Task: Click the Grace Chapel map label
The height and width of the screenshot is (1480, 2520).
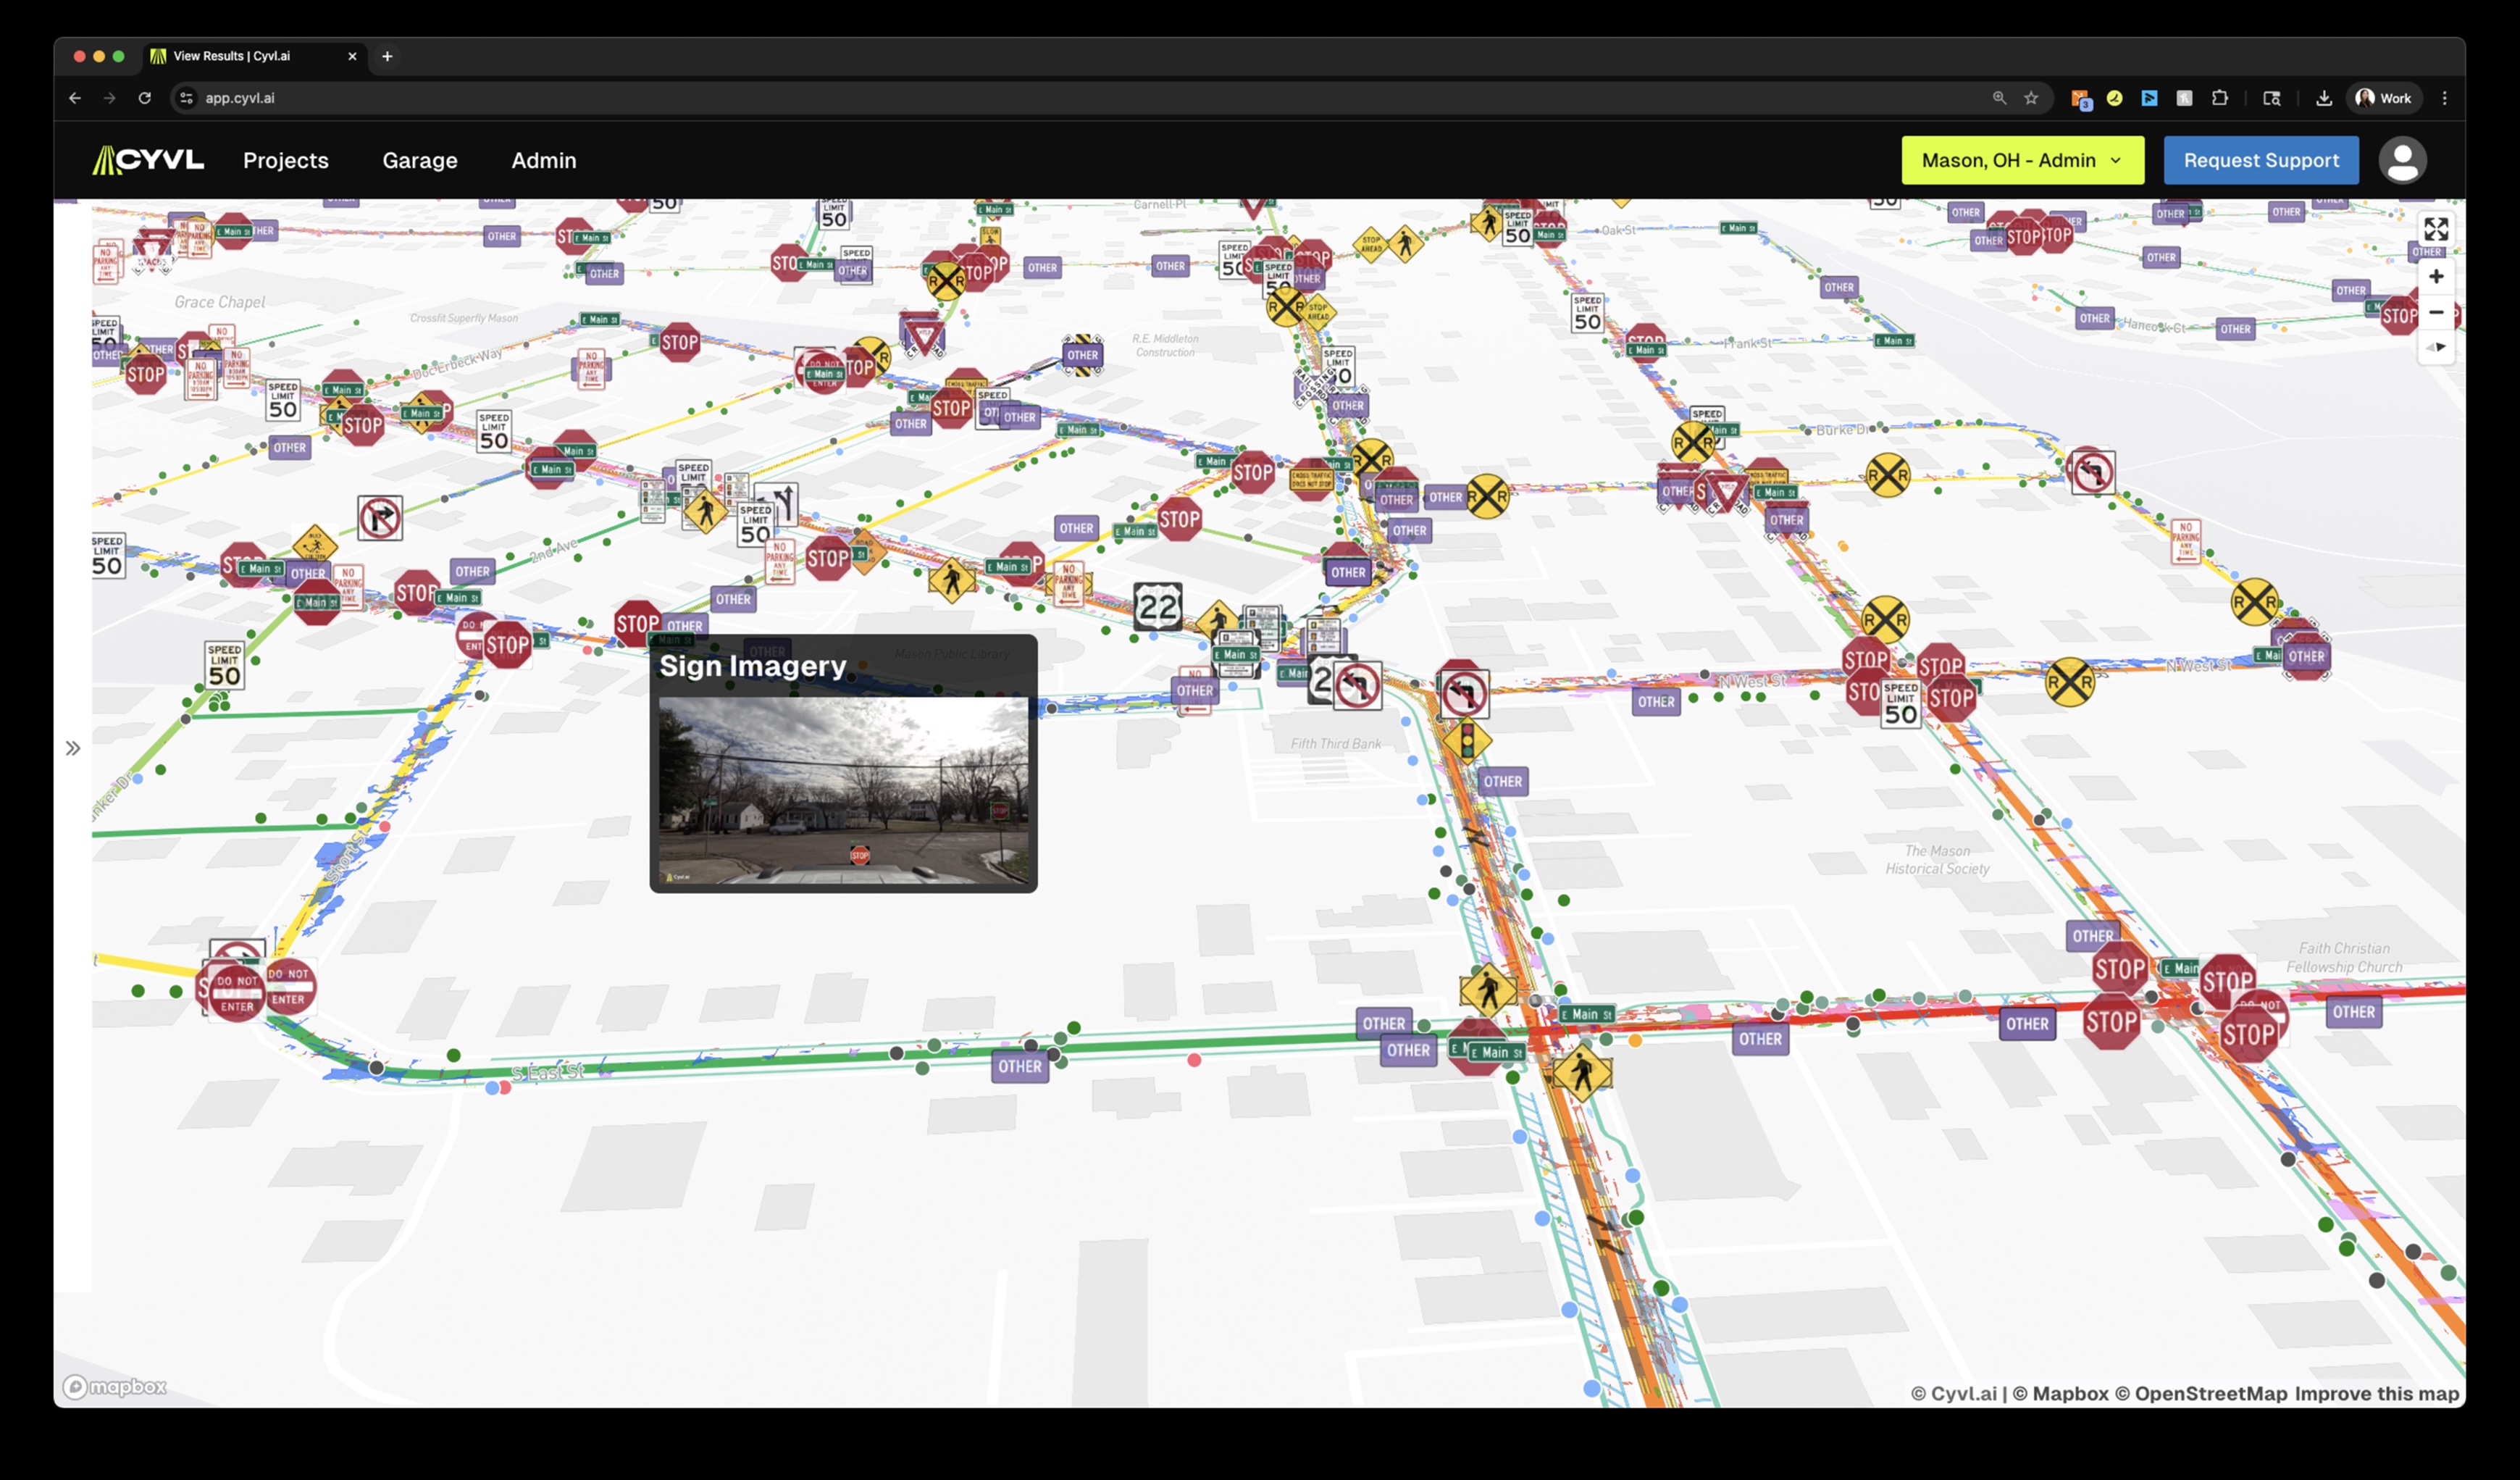Action: [x=220, y=302]
